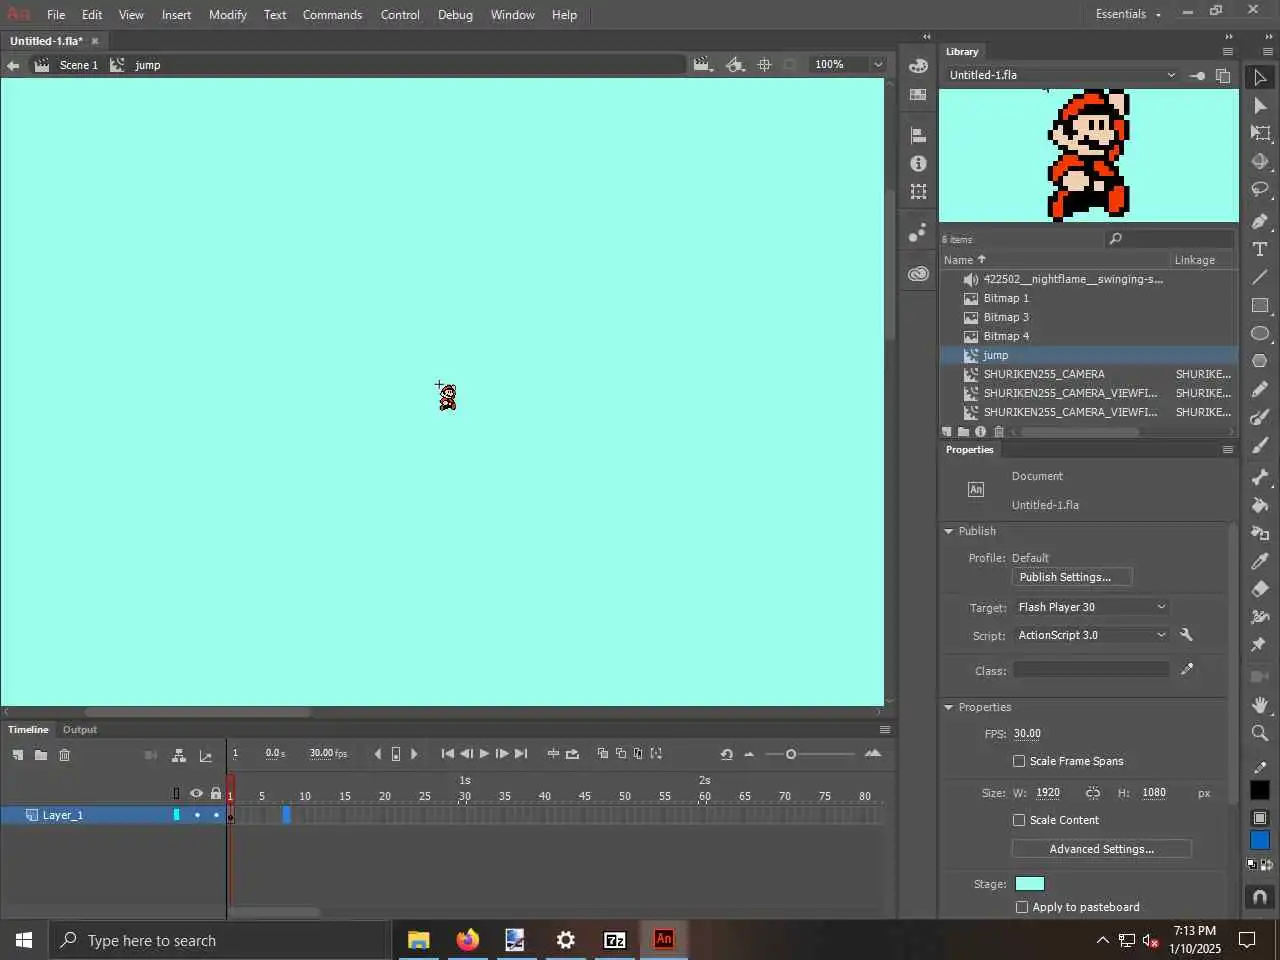Select the Zoom magnifier tool
1280x960 pixels.
click(1260, 733)
